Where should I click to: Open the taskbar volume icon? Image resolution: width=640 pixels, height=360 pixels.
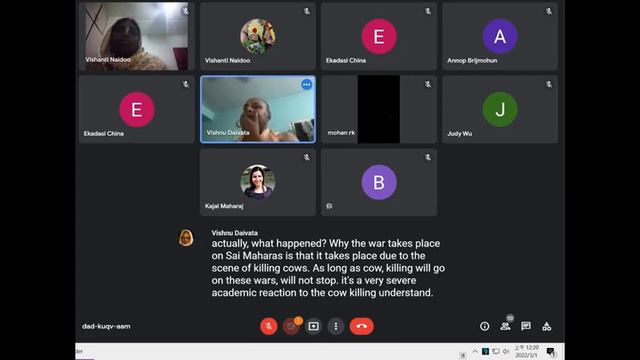[x=506, y=351]
